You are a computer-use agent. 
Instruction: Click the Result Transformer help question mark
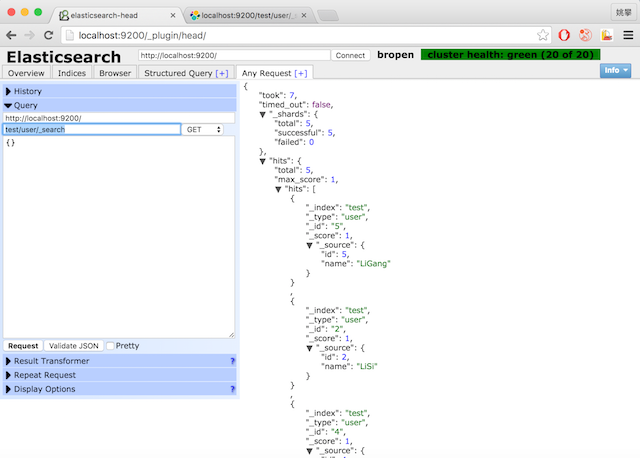[x=232, y=361]
